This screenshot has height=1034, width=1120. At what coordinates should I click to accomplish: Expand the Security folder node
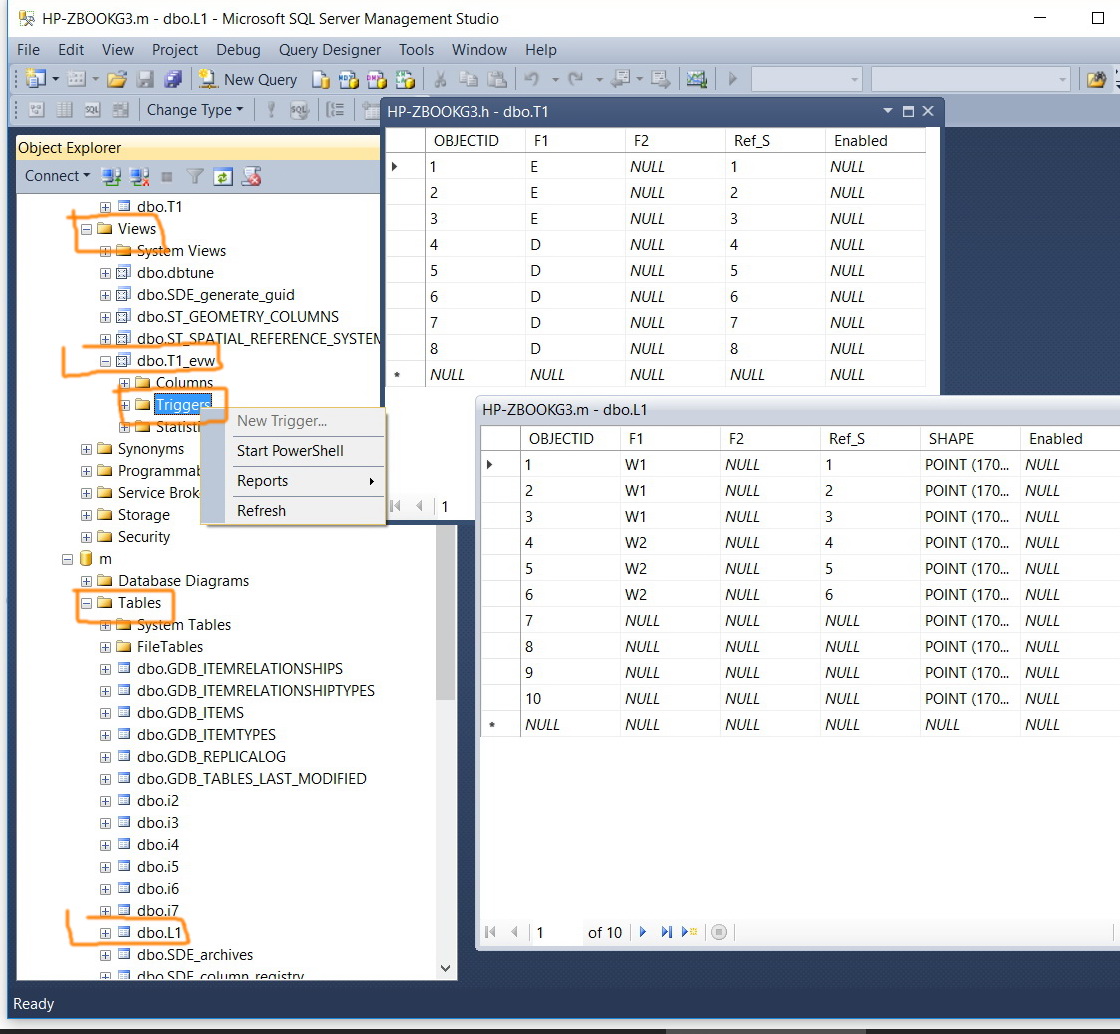click(86, 537)
